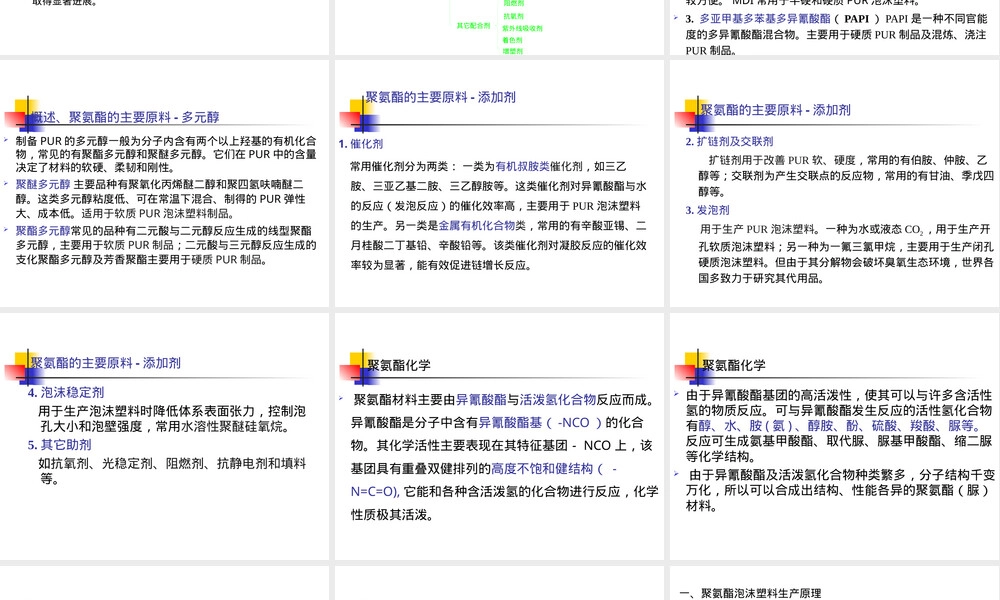The image size is (1000, 600).
Task: Click the blue term 有机叔胺类
Action: point(522,166)
